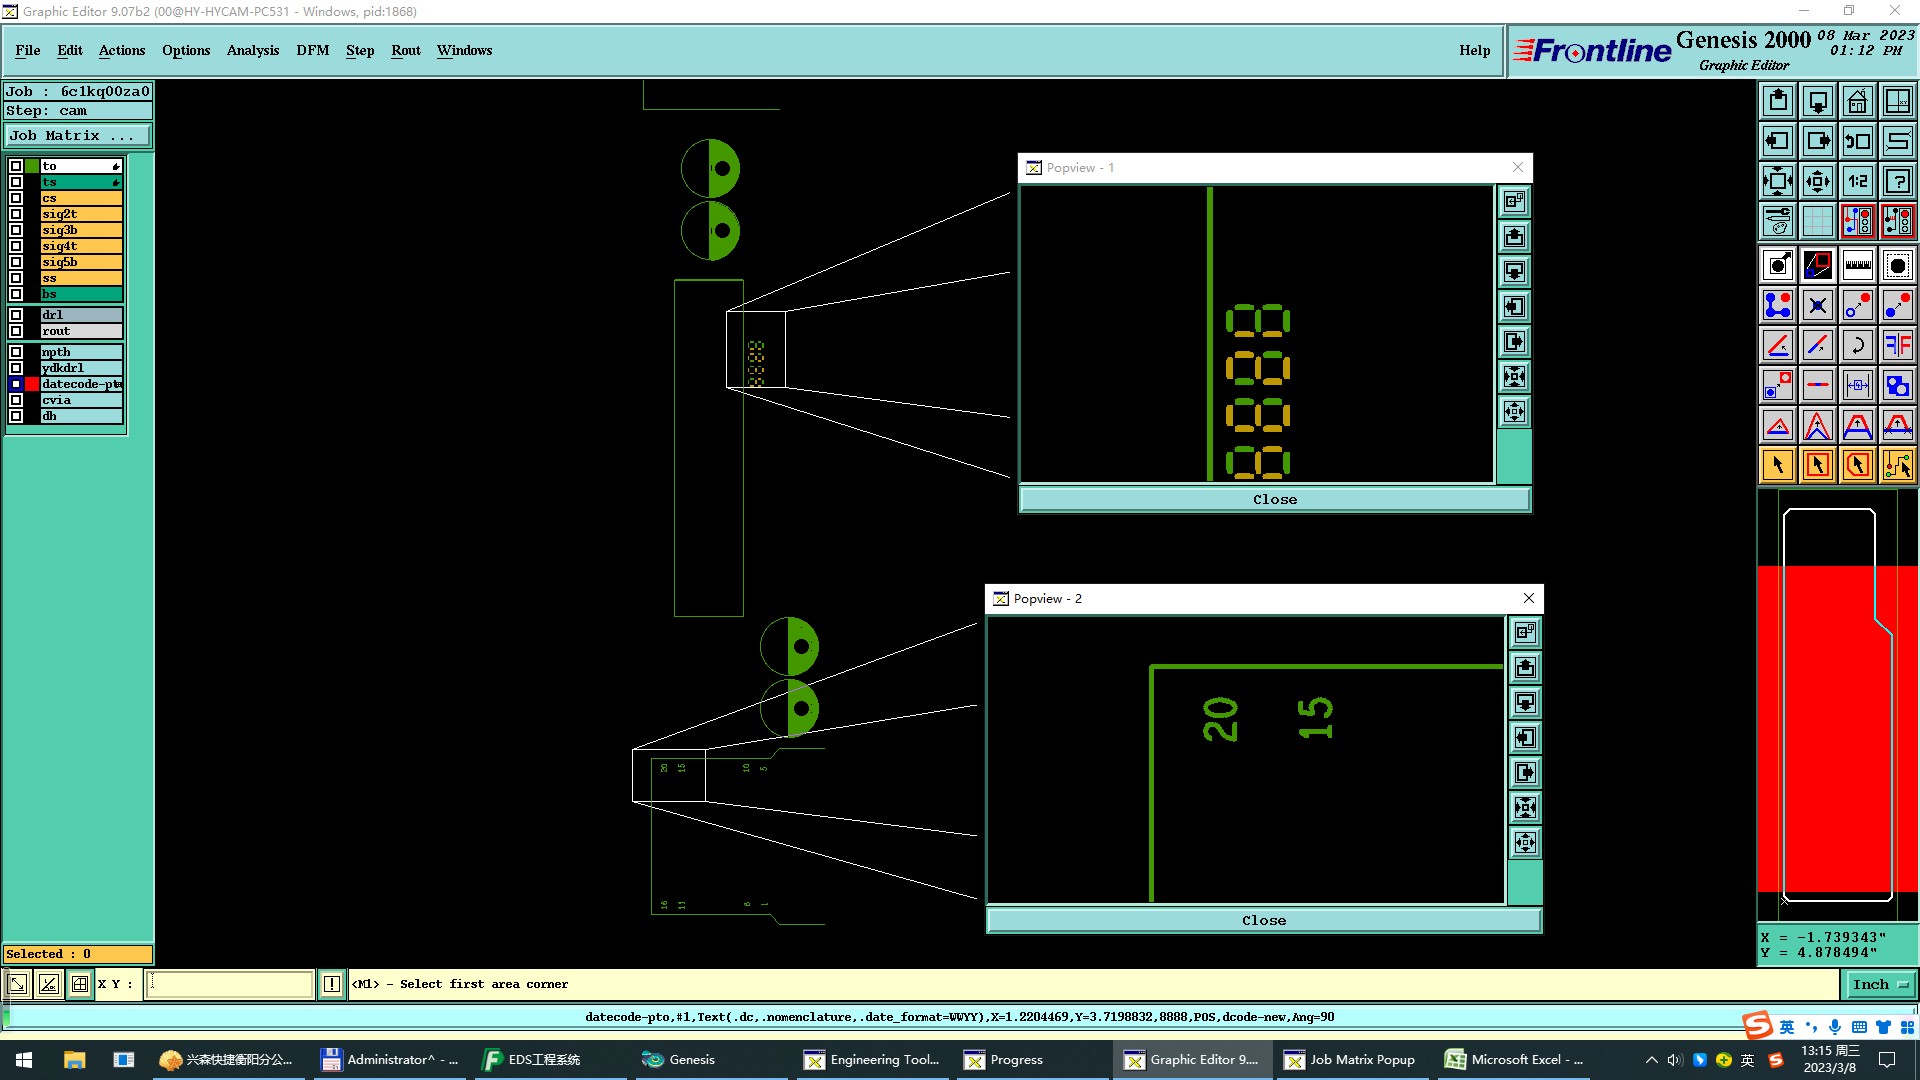Open the Inch units dropdown
The width and height of the screenshot is (1920, 1080).
click(1879, 985)
